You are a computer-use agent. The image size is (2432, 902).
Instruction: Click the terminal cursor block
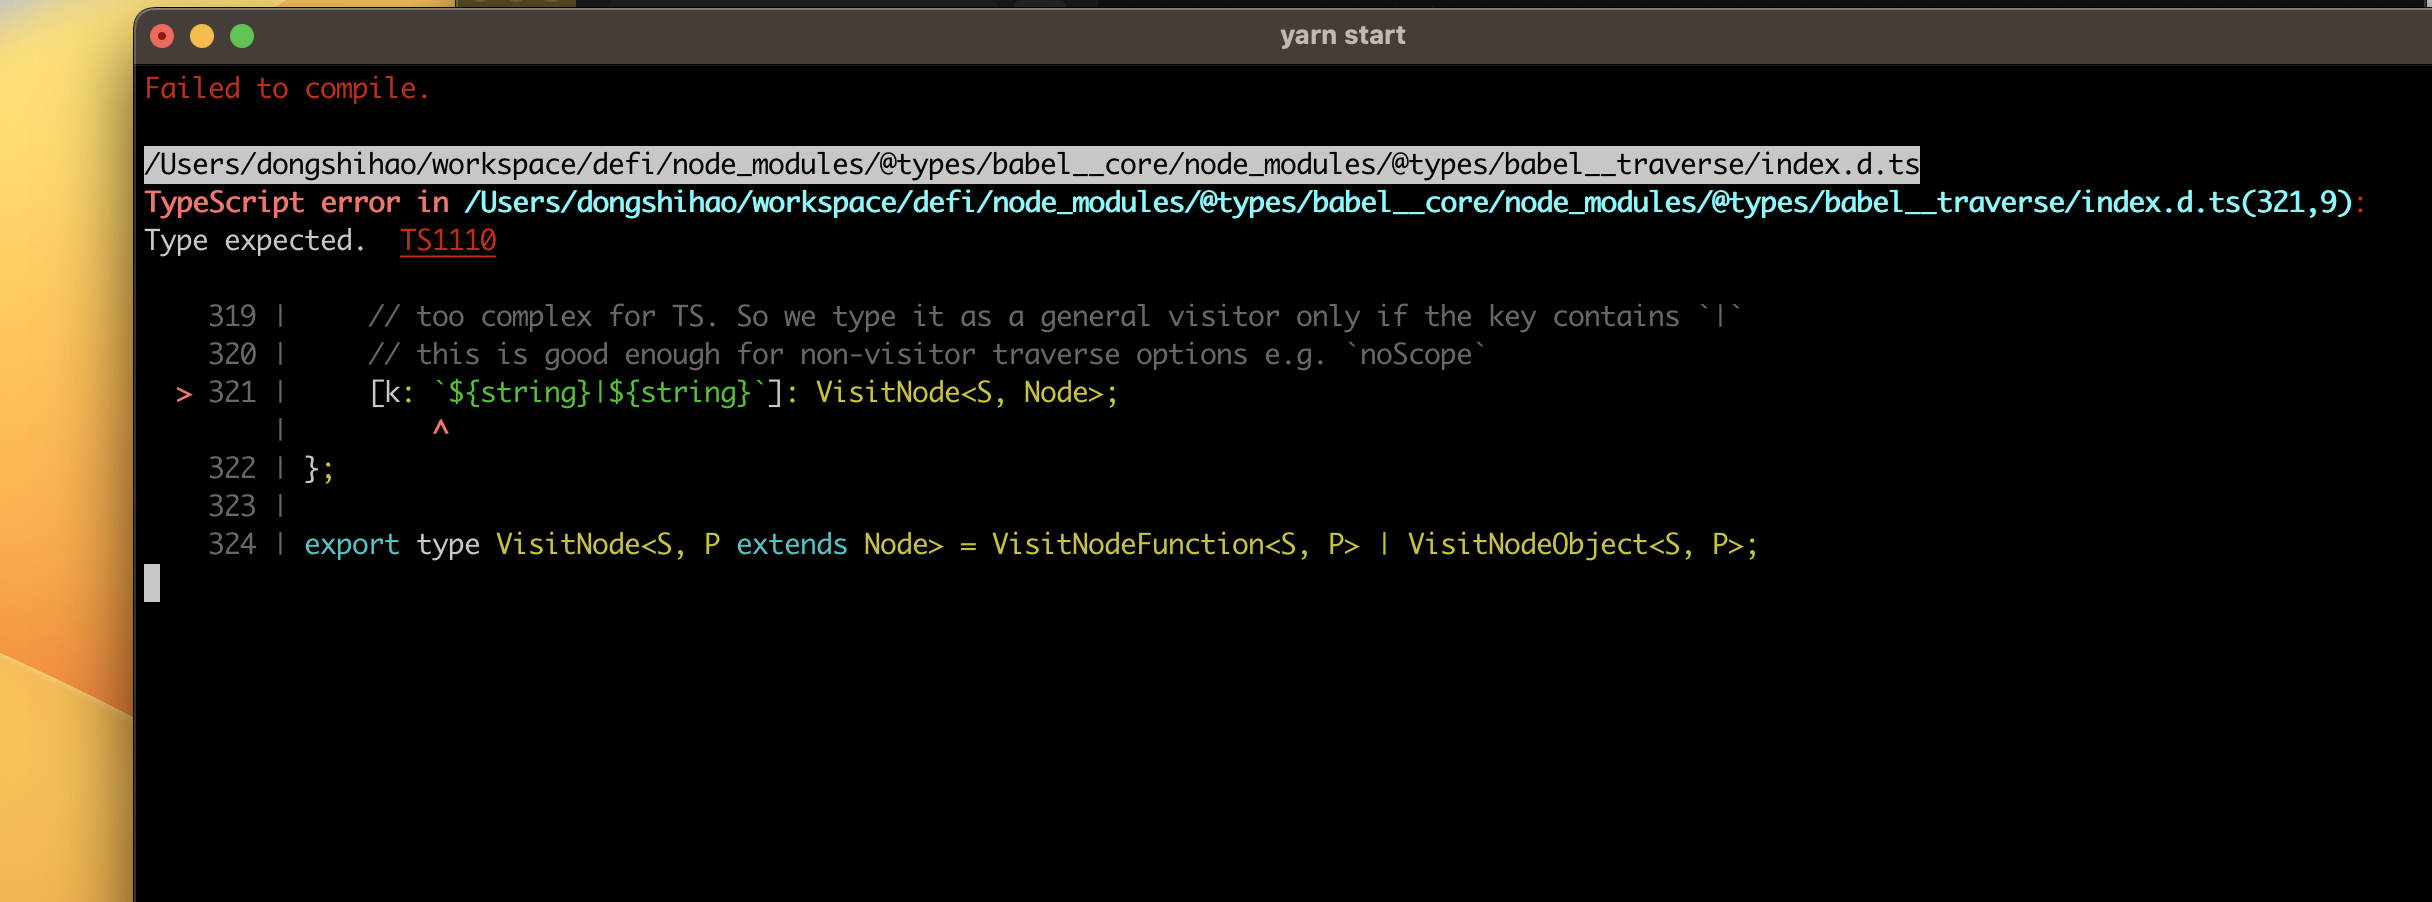click(x=153, y=583)
